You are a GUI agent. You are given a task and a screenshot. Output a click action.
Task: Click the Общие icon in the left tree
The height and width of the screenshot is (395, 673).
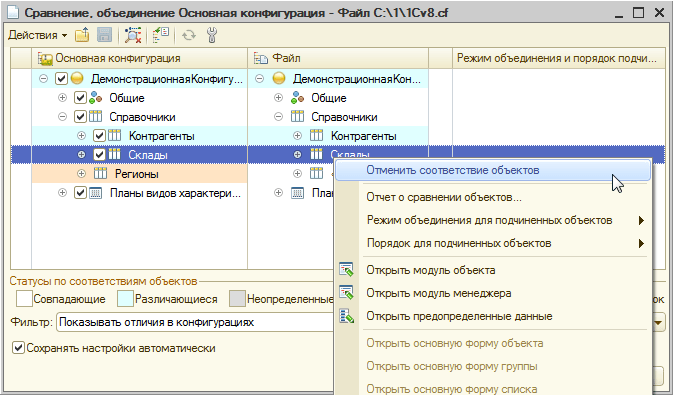tap(95, 98)
